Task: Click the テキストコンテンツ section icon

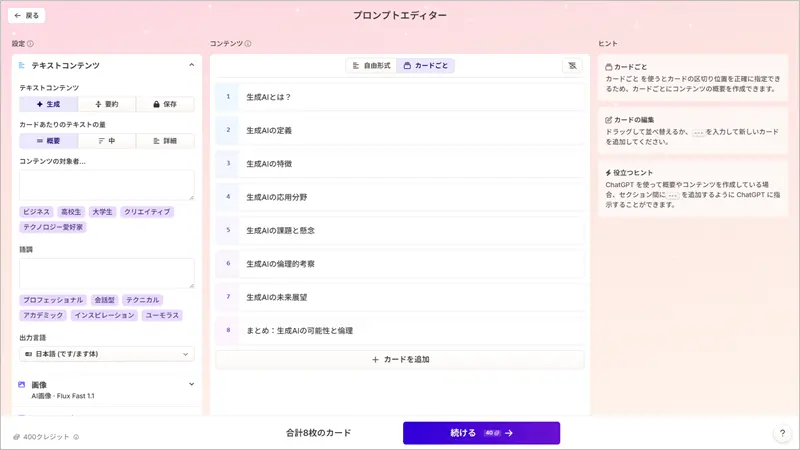Action: (21, 65)
